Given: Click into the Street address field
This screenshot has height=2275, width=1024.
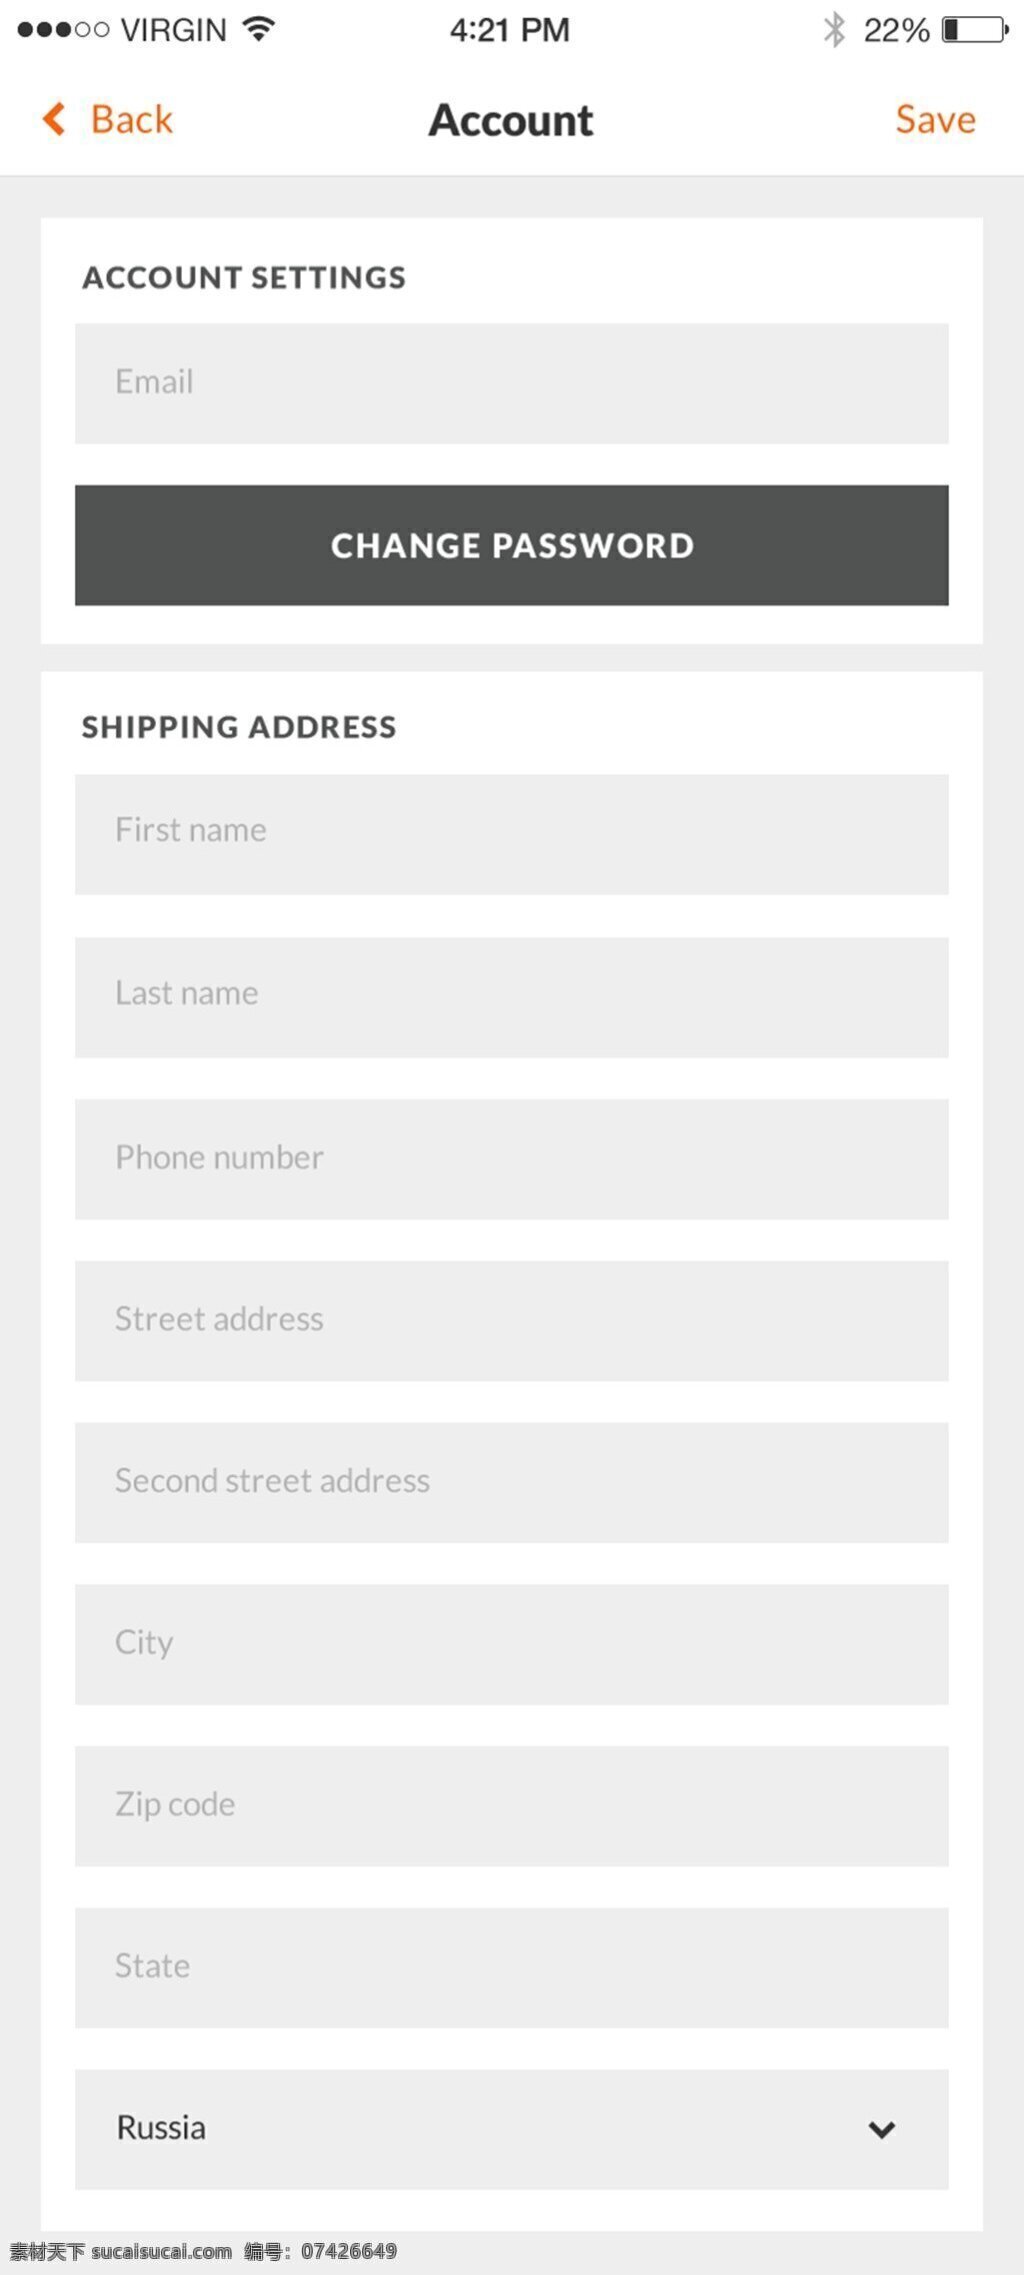Looking at the screenshot, I should click(x=512, y=1321).
